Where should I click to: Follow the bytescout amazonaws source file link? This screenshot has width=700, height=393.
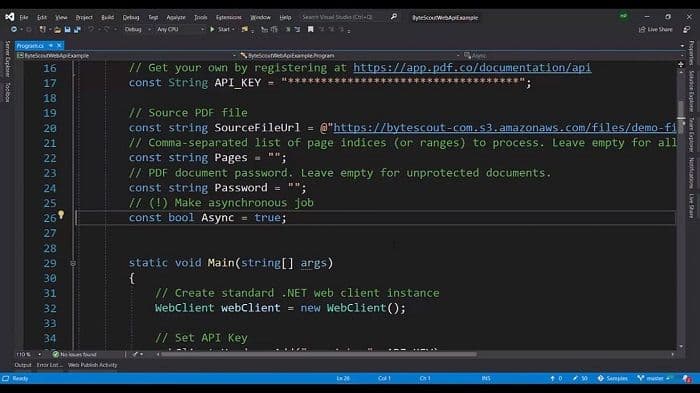[504, 127]
